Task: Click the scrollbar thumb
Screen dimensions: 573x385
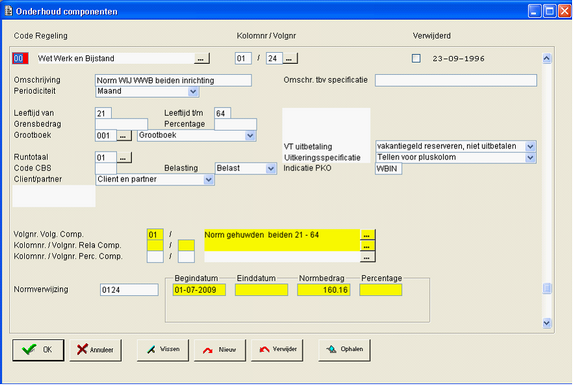Action: point(547,288)
